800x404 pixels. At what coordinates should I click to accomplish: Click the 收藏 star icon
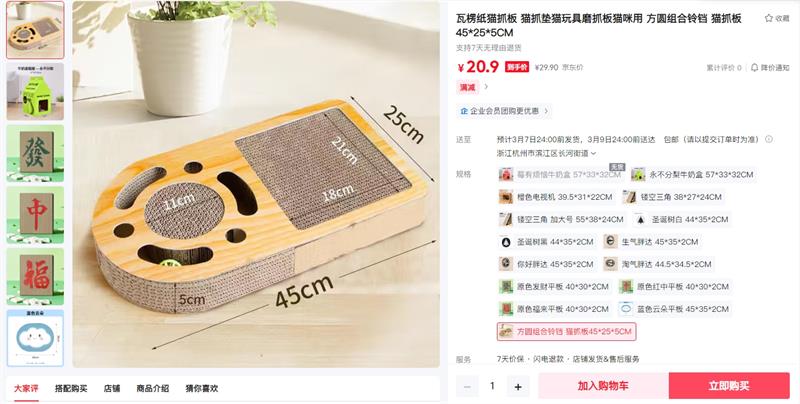768,18
